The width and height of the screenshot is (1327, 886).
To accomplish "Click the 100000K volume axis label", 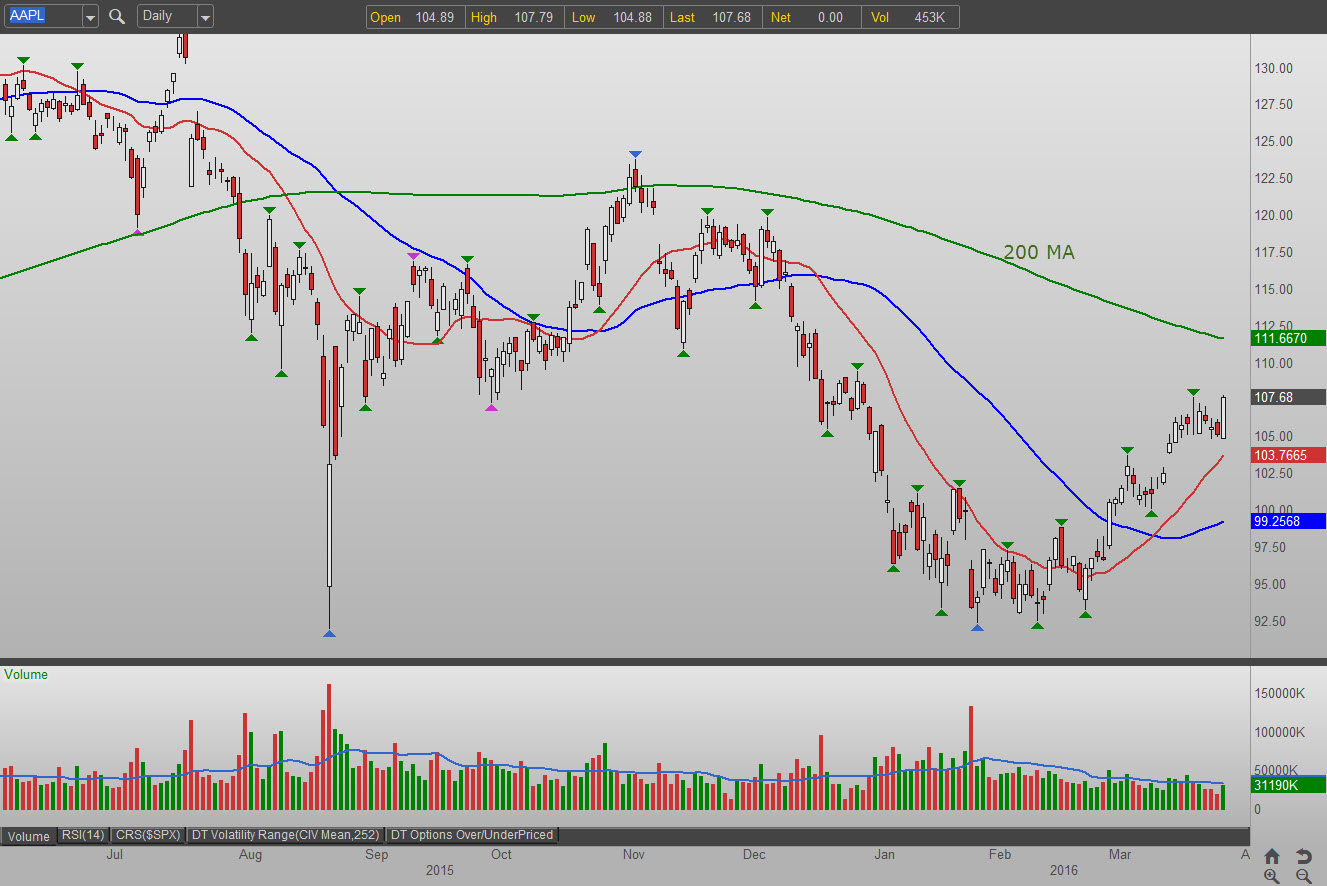I will click(x=1279, y=733).
